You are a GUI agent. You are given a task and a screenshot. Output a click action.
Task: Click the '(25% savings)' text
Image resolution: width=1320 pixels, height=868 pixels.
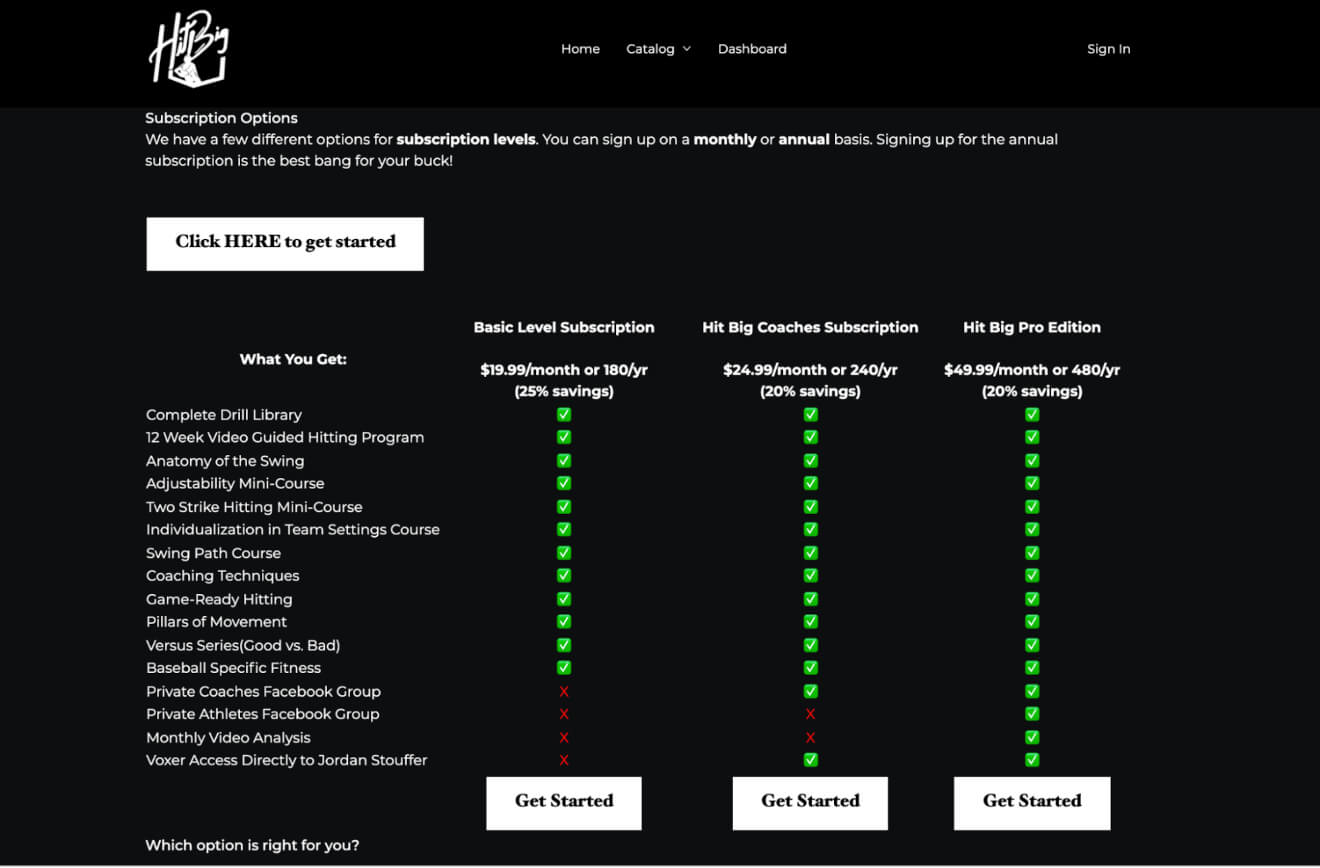click(x=564, y=391)
